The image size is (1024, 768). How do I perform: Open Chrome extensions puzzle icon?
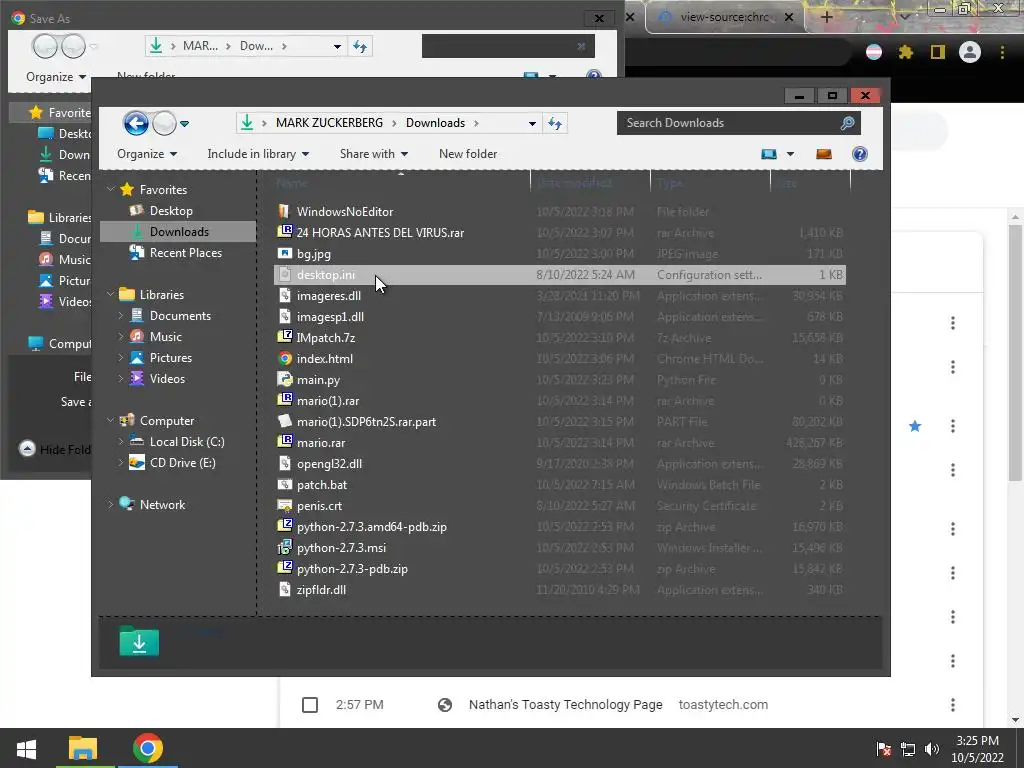click(x=905, y=52)
